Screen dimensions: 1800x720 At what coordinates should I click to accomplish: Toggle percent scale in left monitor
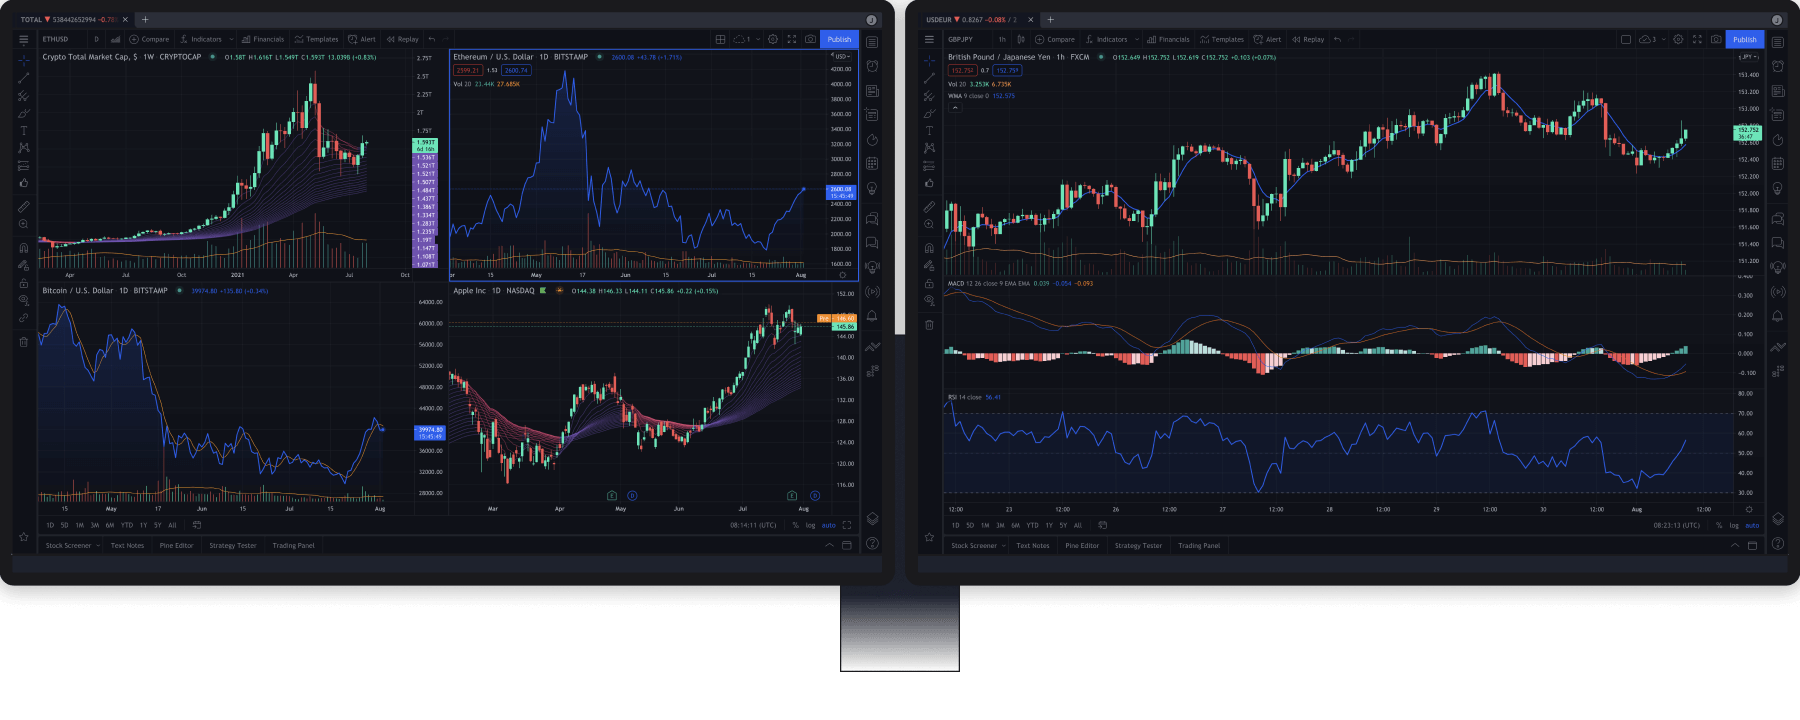click(796, 525)
